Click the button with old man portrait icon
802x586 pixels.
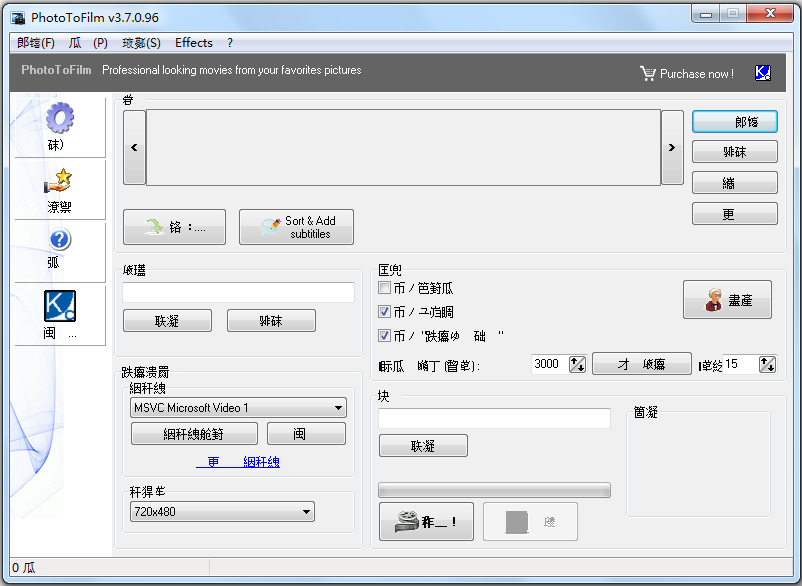[x=727, y=300]
